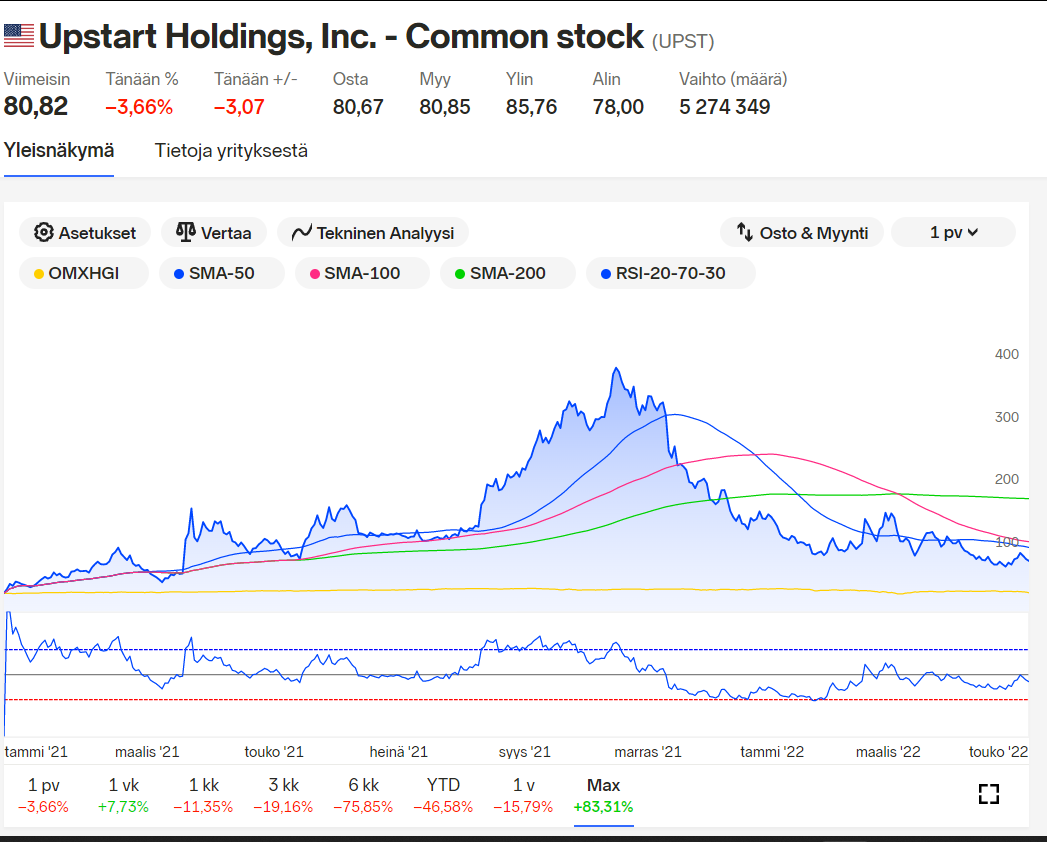
Task: Click the last price value 80,82
Action: click(x=36, y=106)
